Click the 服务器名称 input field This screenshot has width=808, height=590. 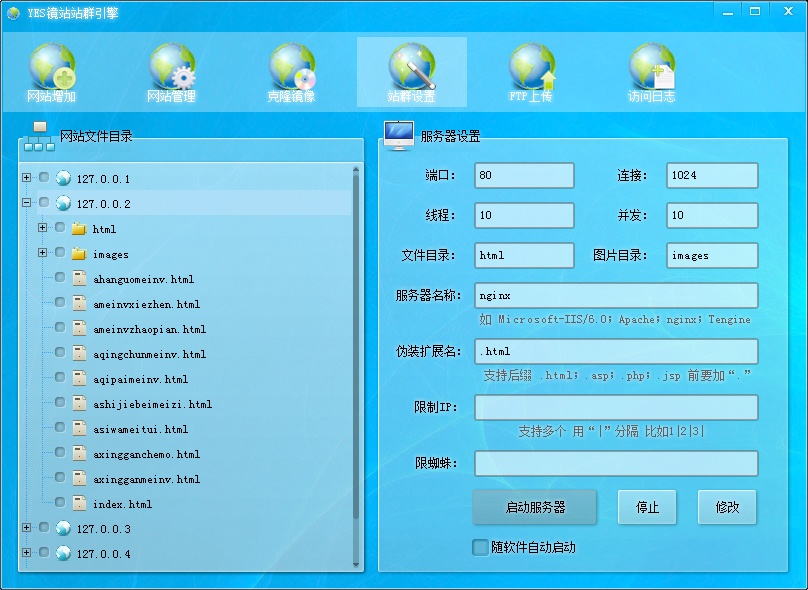tap(616, 296)
